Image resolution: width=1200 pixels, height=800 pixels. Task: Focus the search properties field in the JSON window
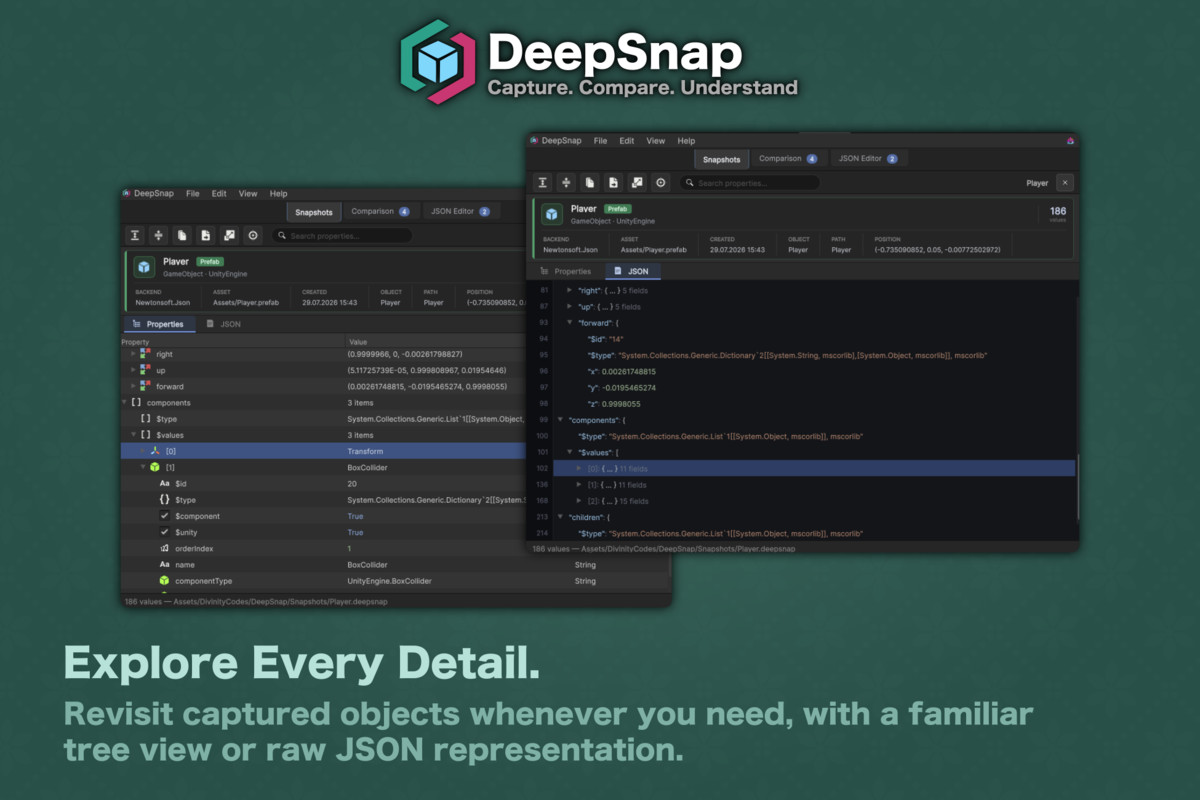[749, 183]
